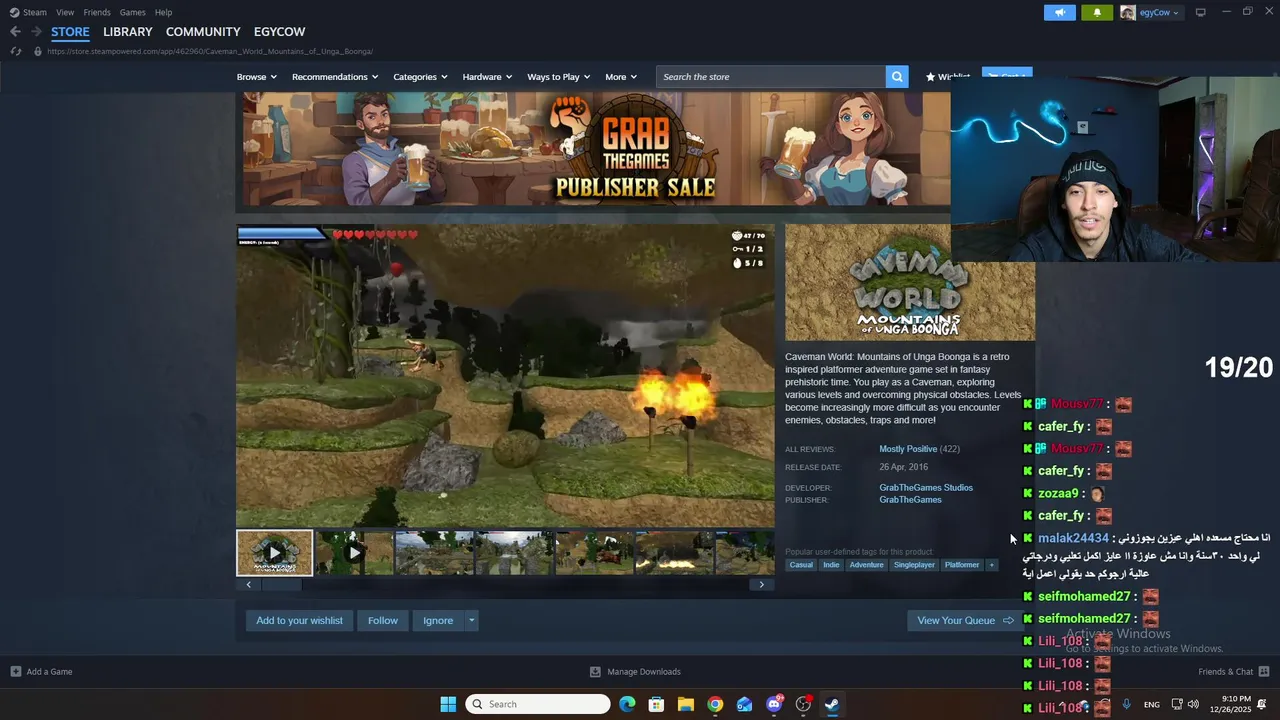The height and width of the screenshot is (720, 1280).
Task: Switch to the LIBRARY tab
Action: click(x=128, y=32)
